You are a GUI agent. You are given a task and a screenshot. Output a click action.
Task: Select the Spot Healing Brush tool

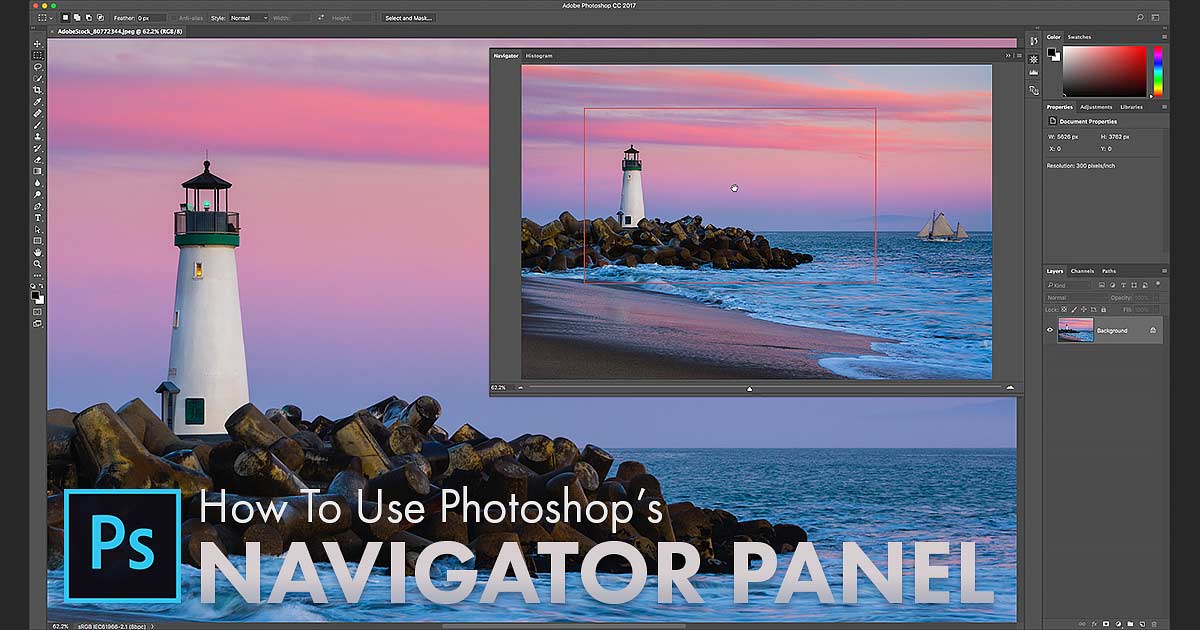click(37, 114)
